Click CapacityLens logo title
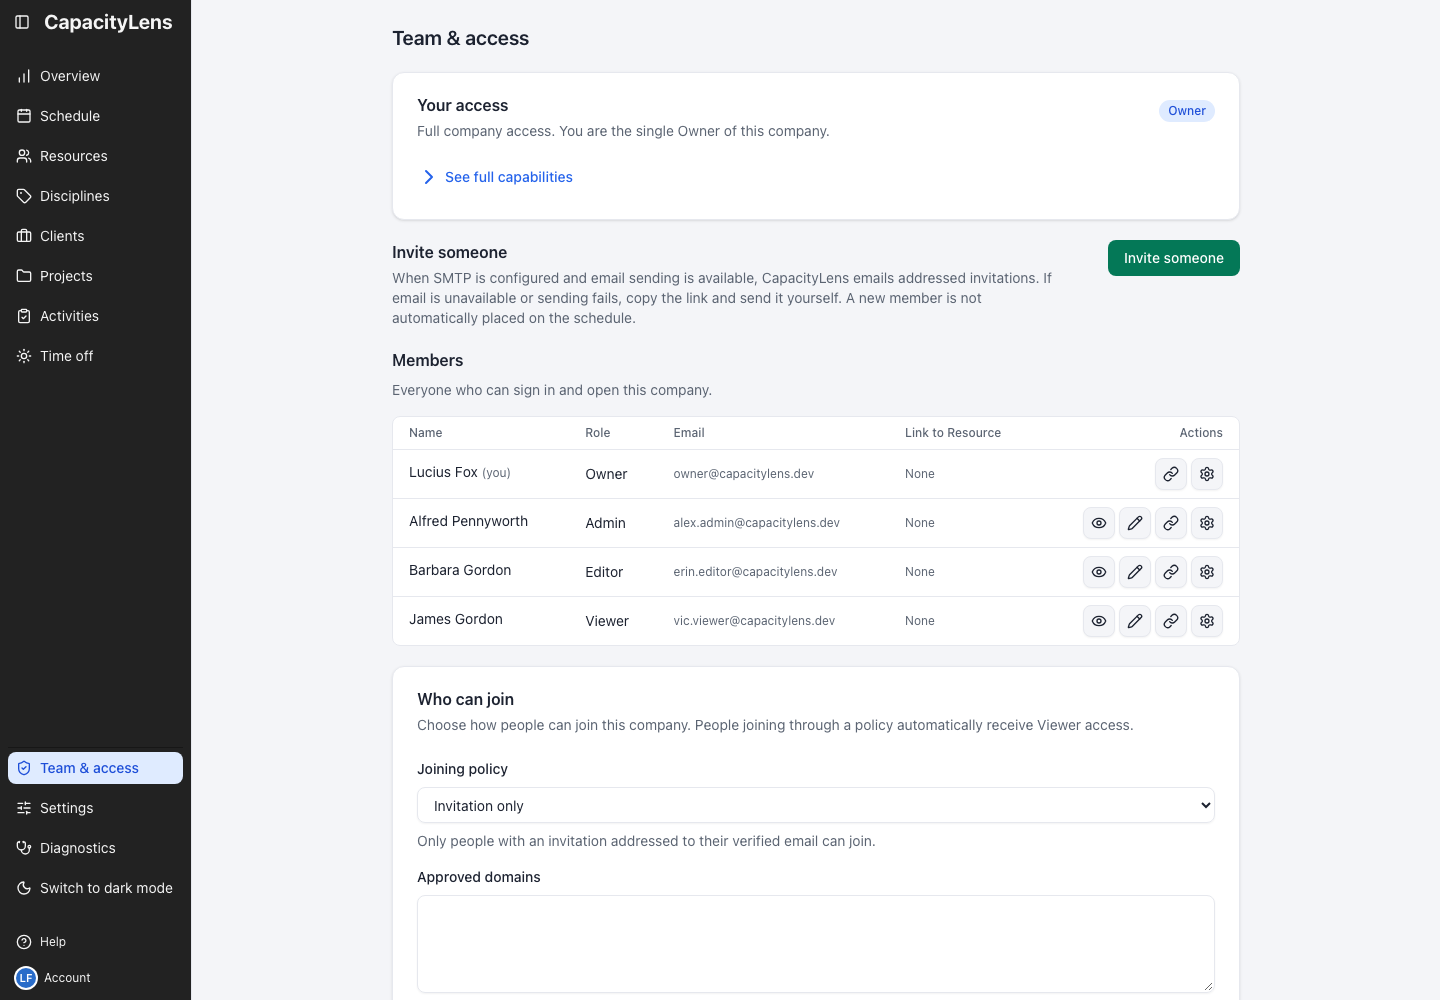Image resolution: width=1440 pixels, height=1000 pixels. (x=108, y=22)
